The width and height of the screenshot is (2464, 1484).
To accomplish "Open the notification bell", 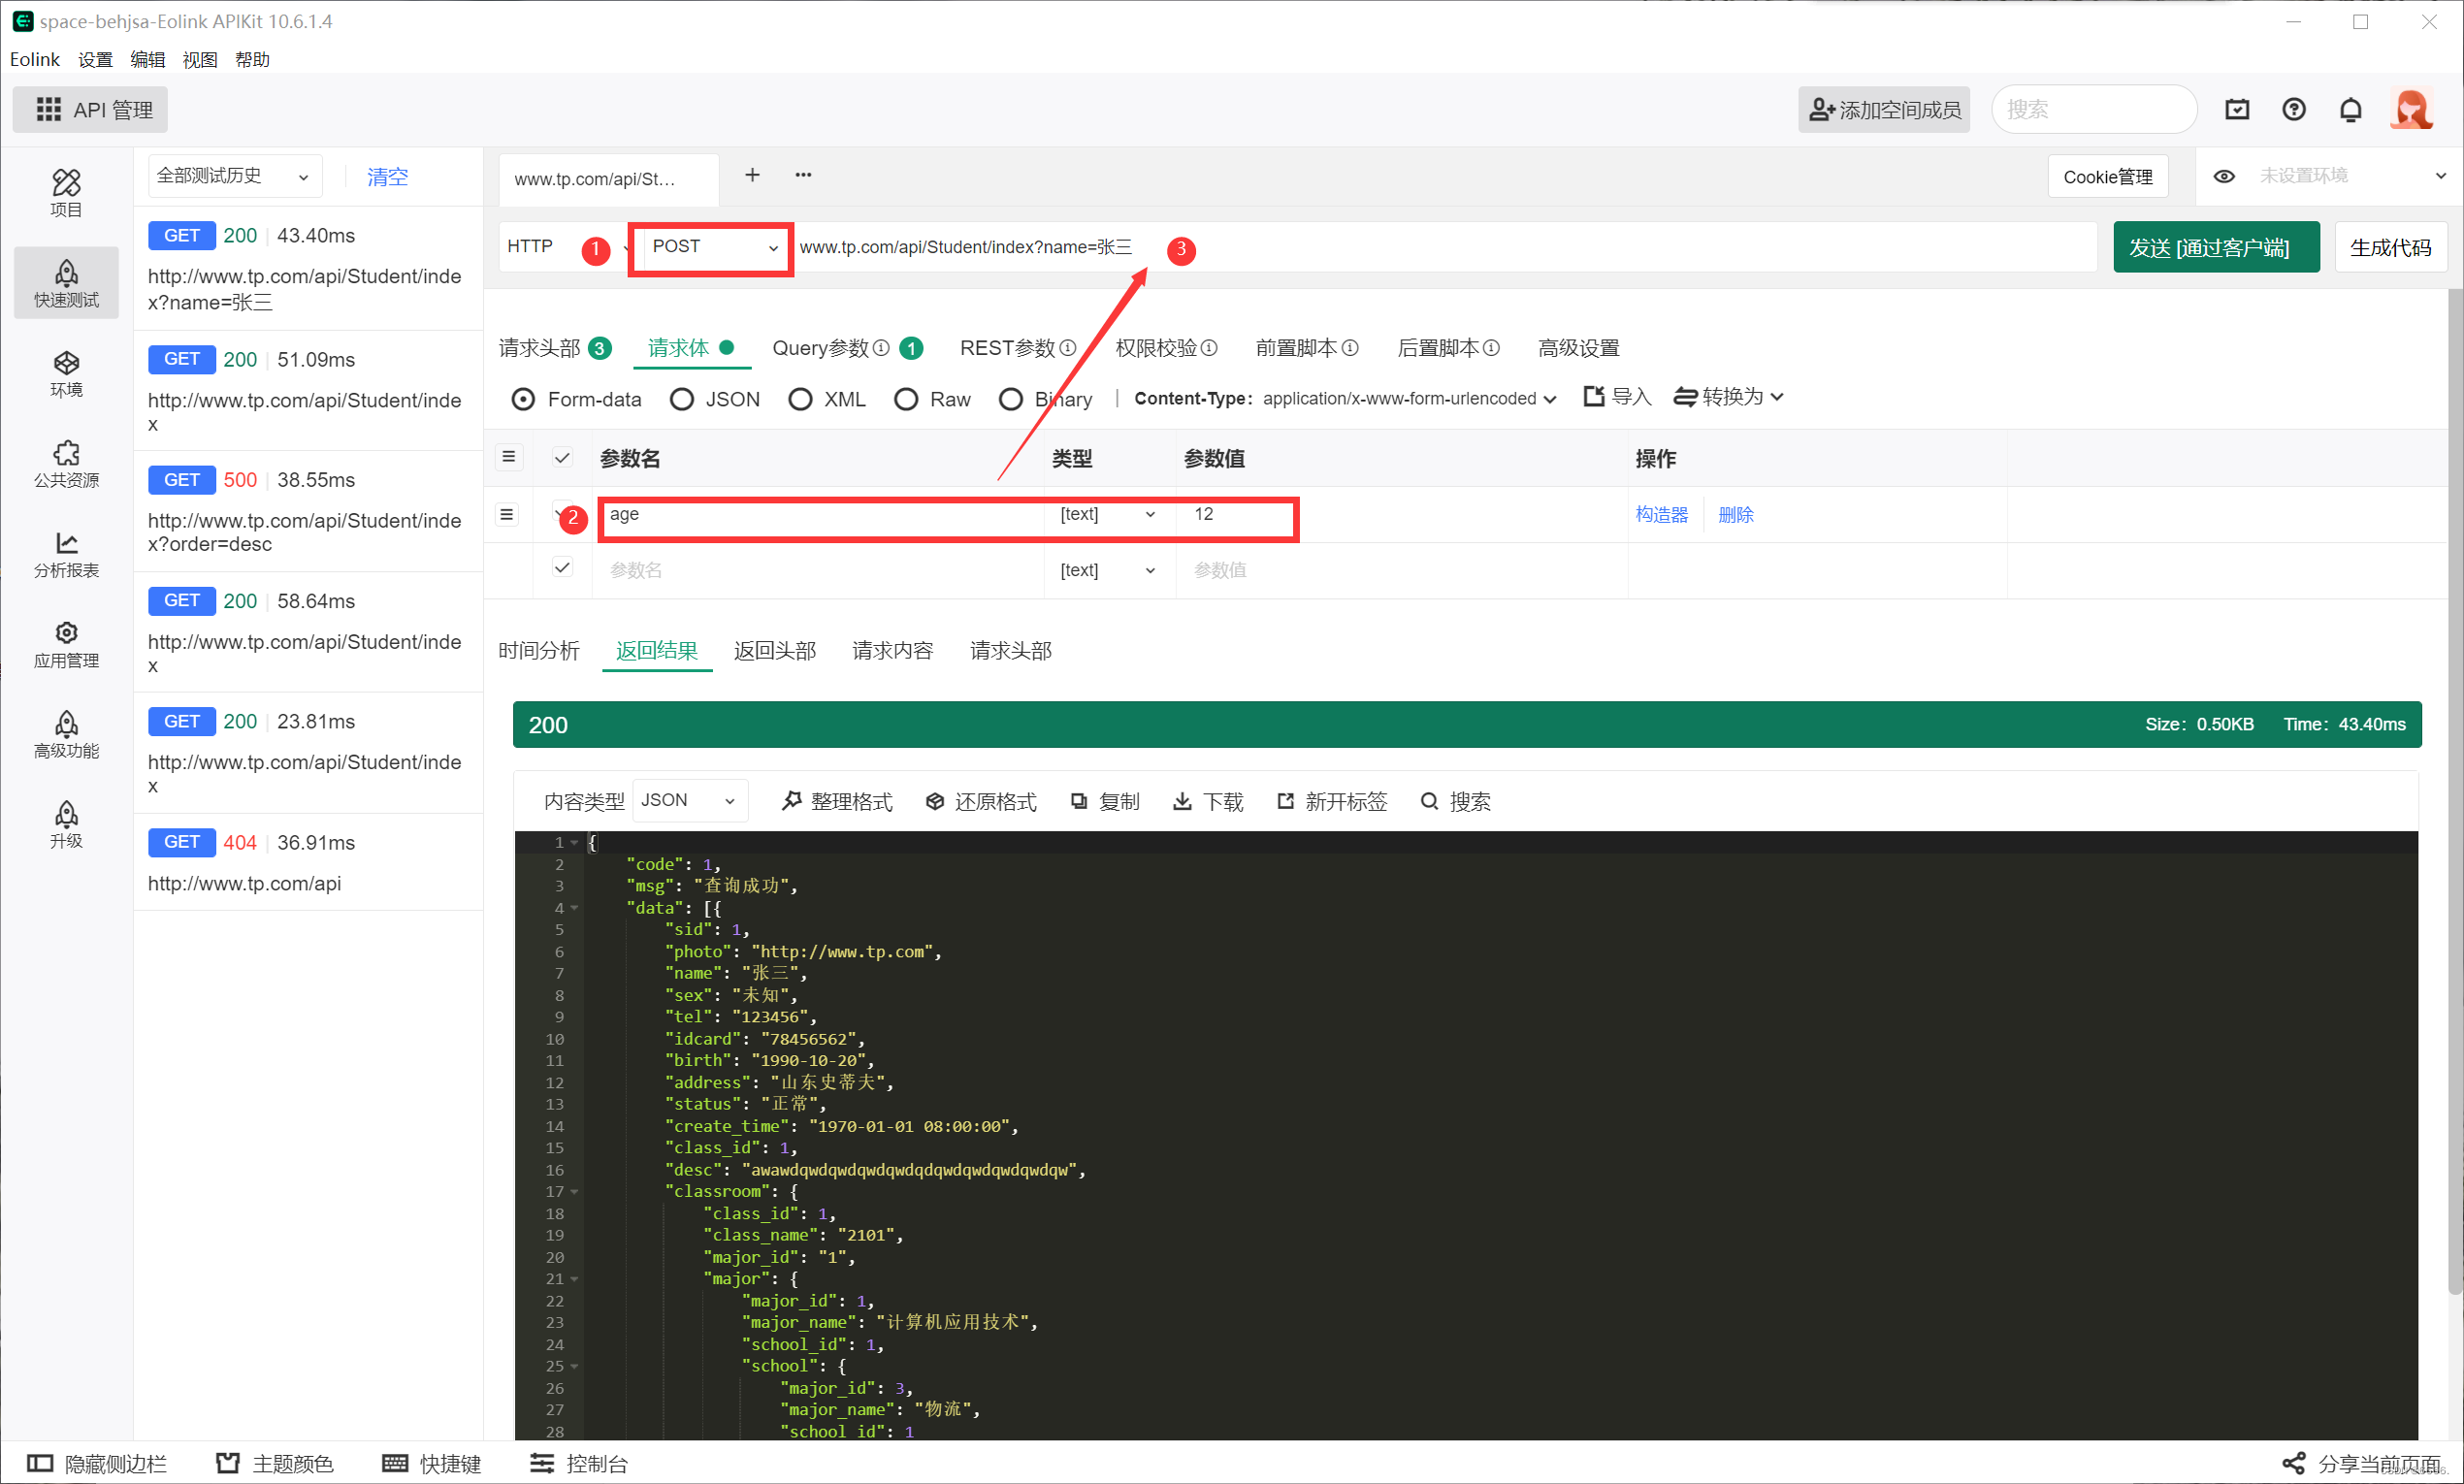I will coord(2352,109).
